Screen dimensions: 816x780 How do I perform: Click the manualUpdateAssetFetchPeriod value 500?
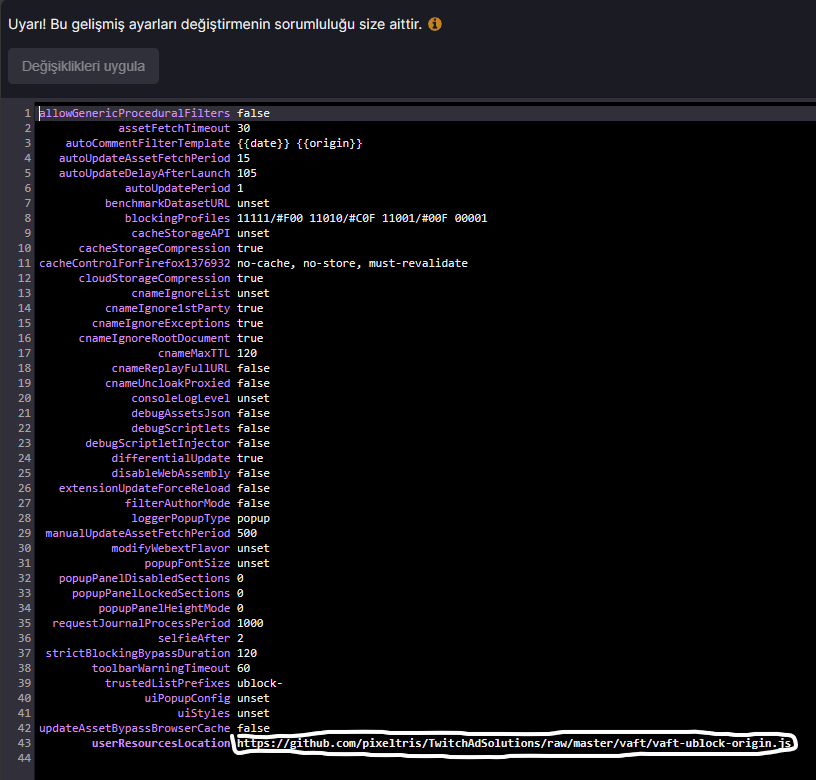tap(247, 533)
